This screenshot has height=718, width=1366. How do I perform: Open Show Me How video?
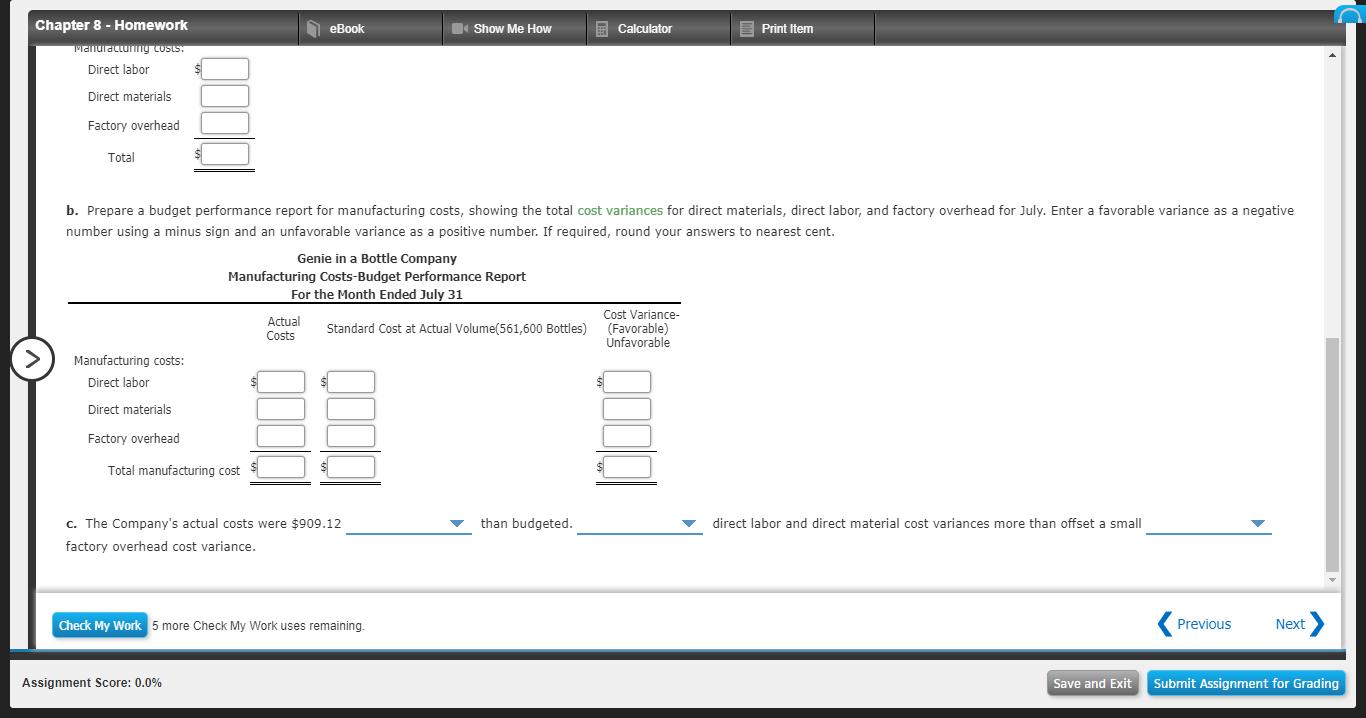point(513,29)
